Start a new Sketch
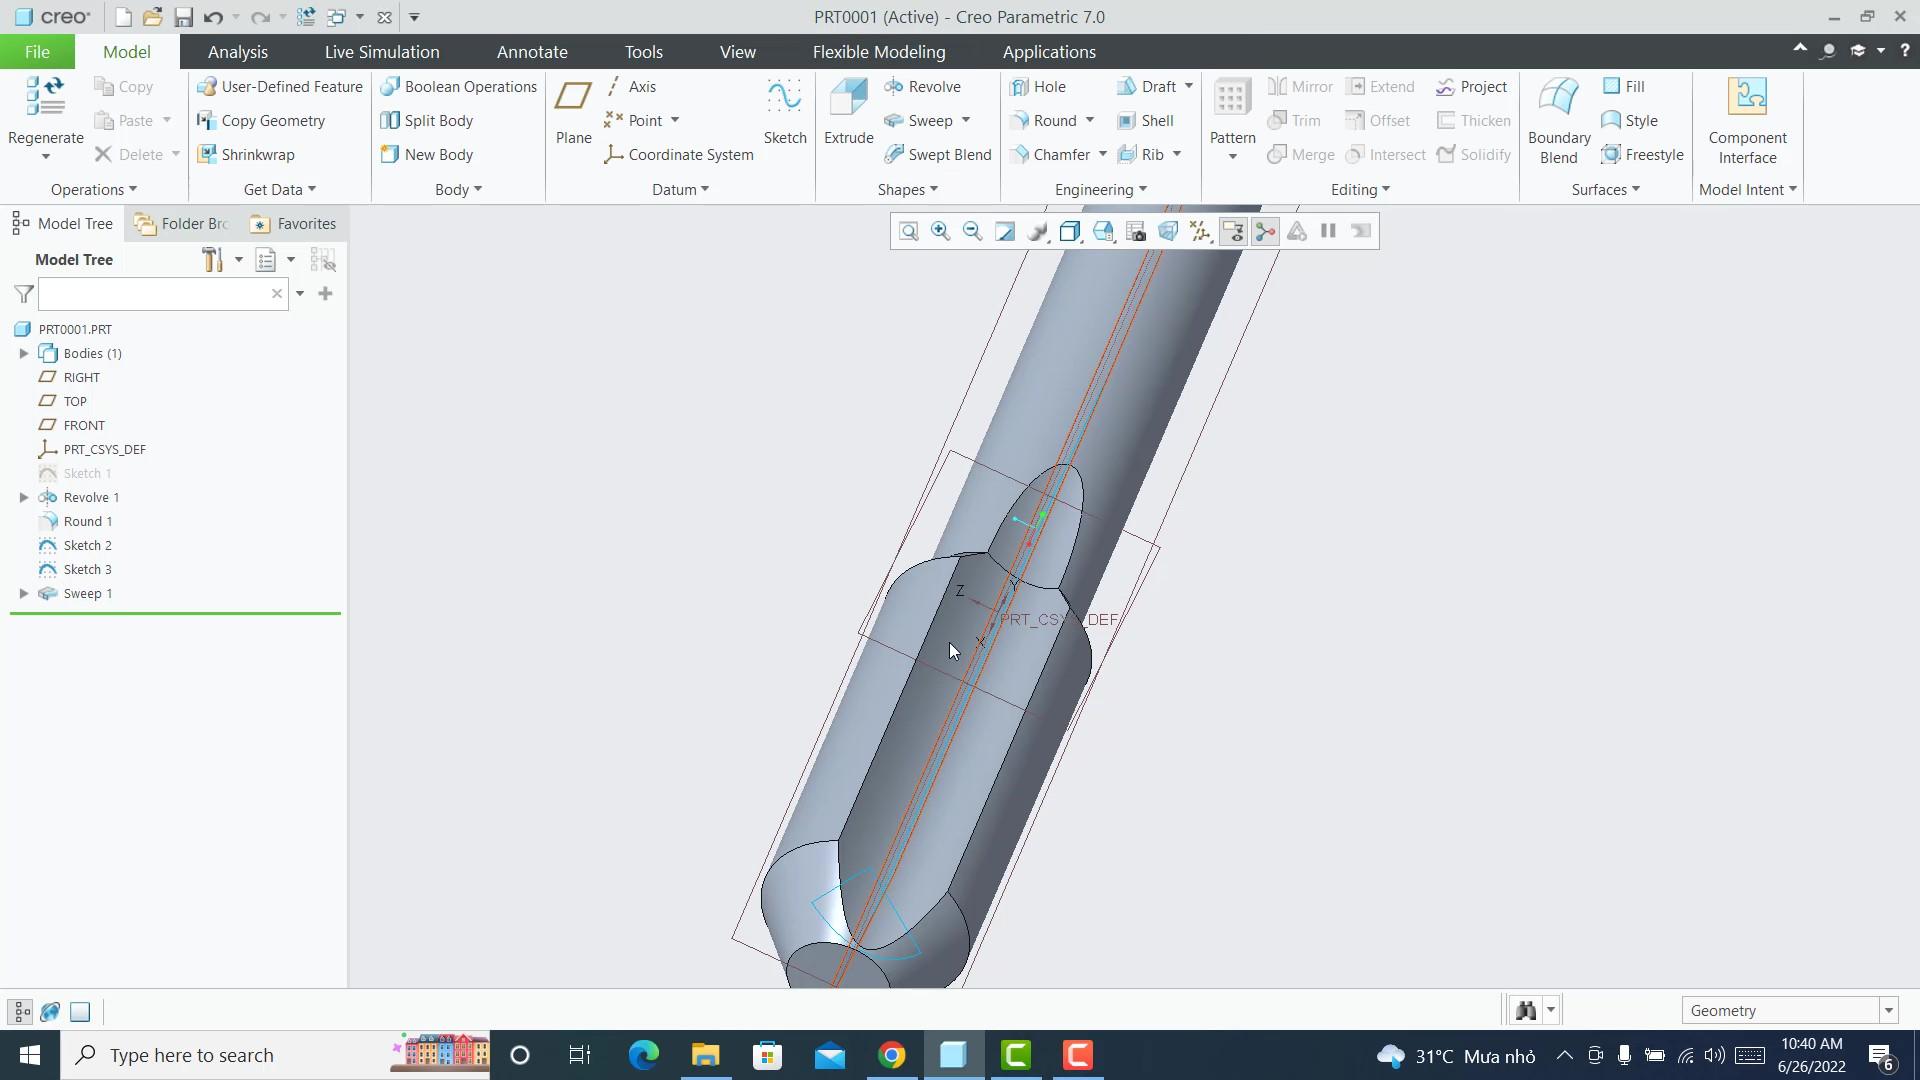This screenshot has height=1080, width=1920. click(784, 110)
